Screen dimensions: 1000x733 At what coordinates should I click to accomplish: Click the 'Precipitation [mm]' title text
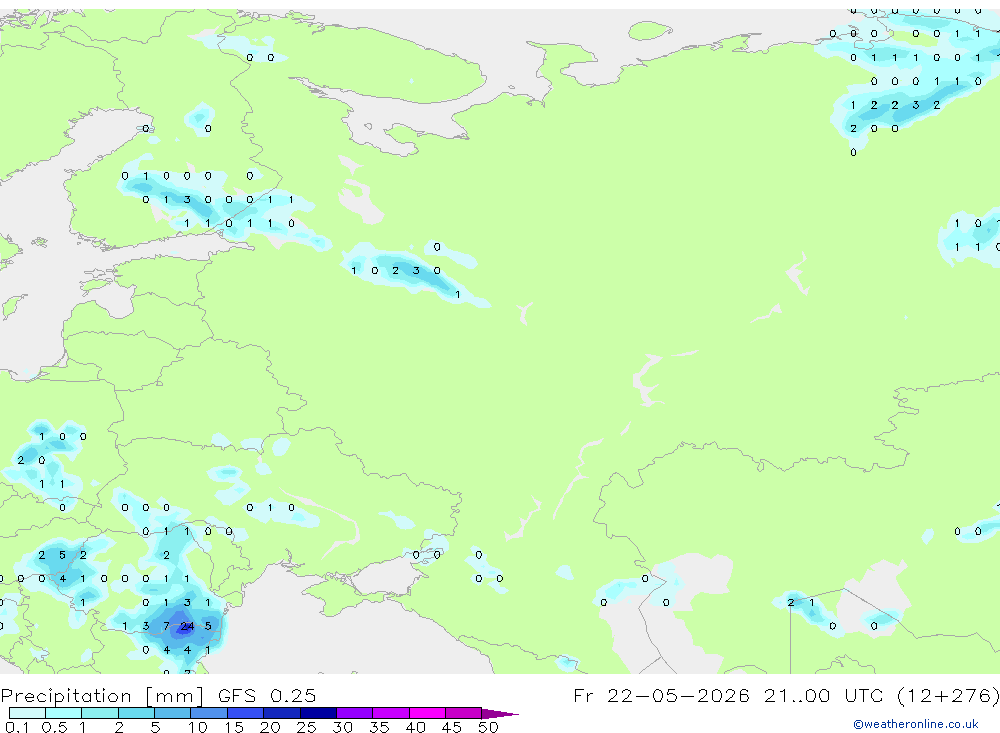tap(102, 695)
